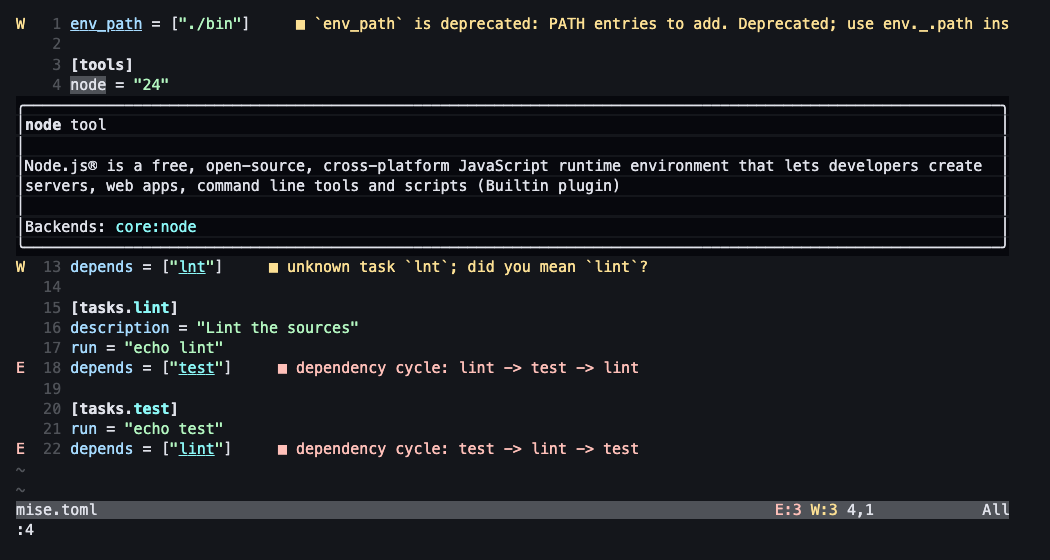1050x560 pixels.
Task: Click the W warning sign beside line 1
Action: pyautogui.click(x=21, y=24)
